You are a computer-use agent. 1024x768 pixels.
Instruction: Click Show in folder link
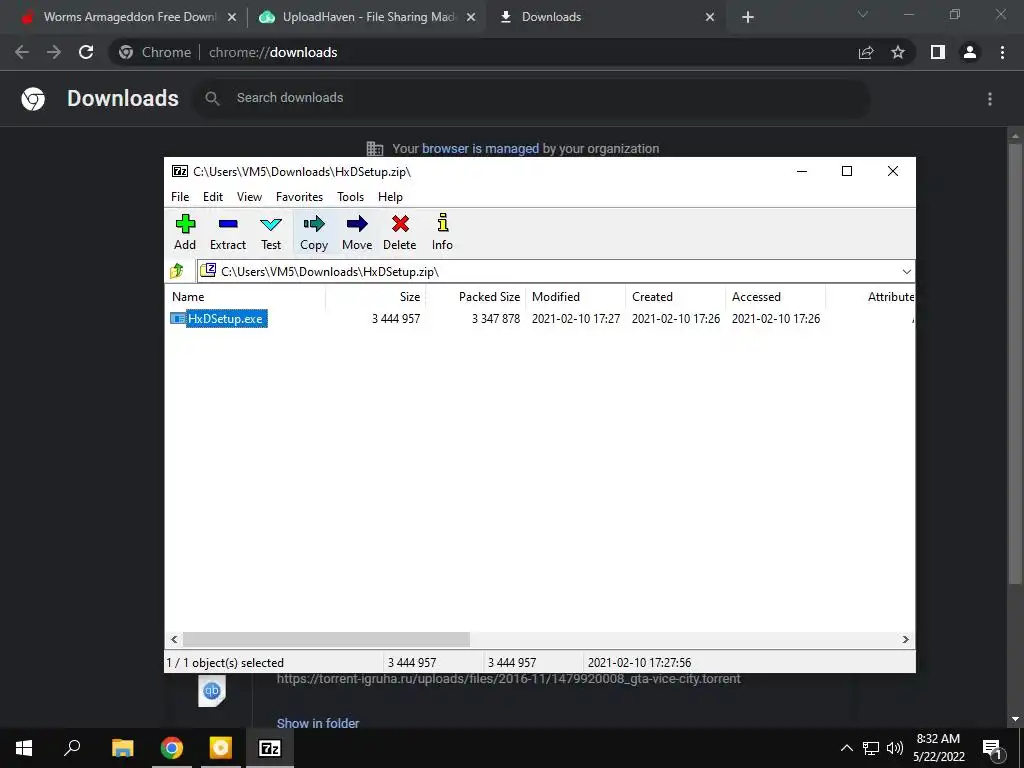(x=318, y=723)
